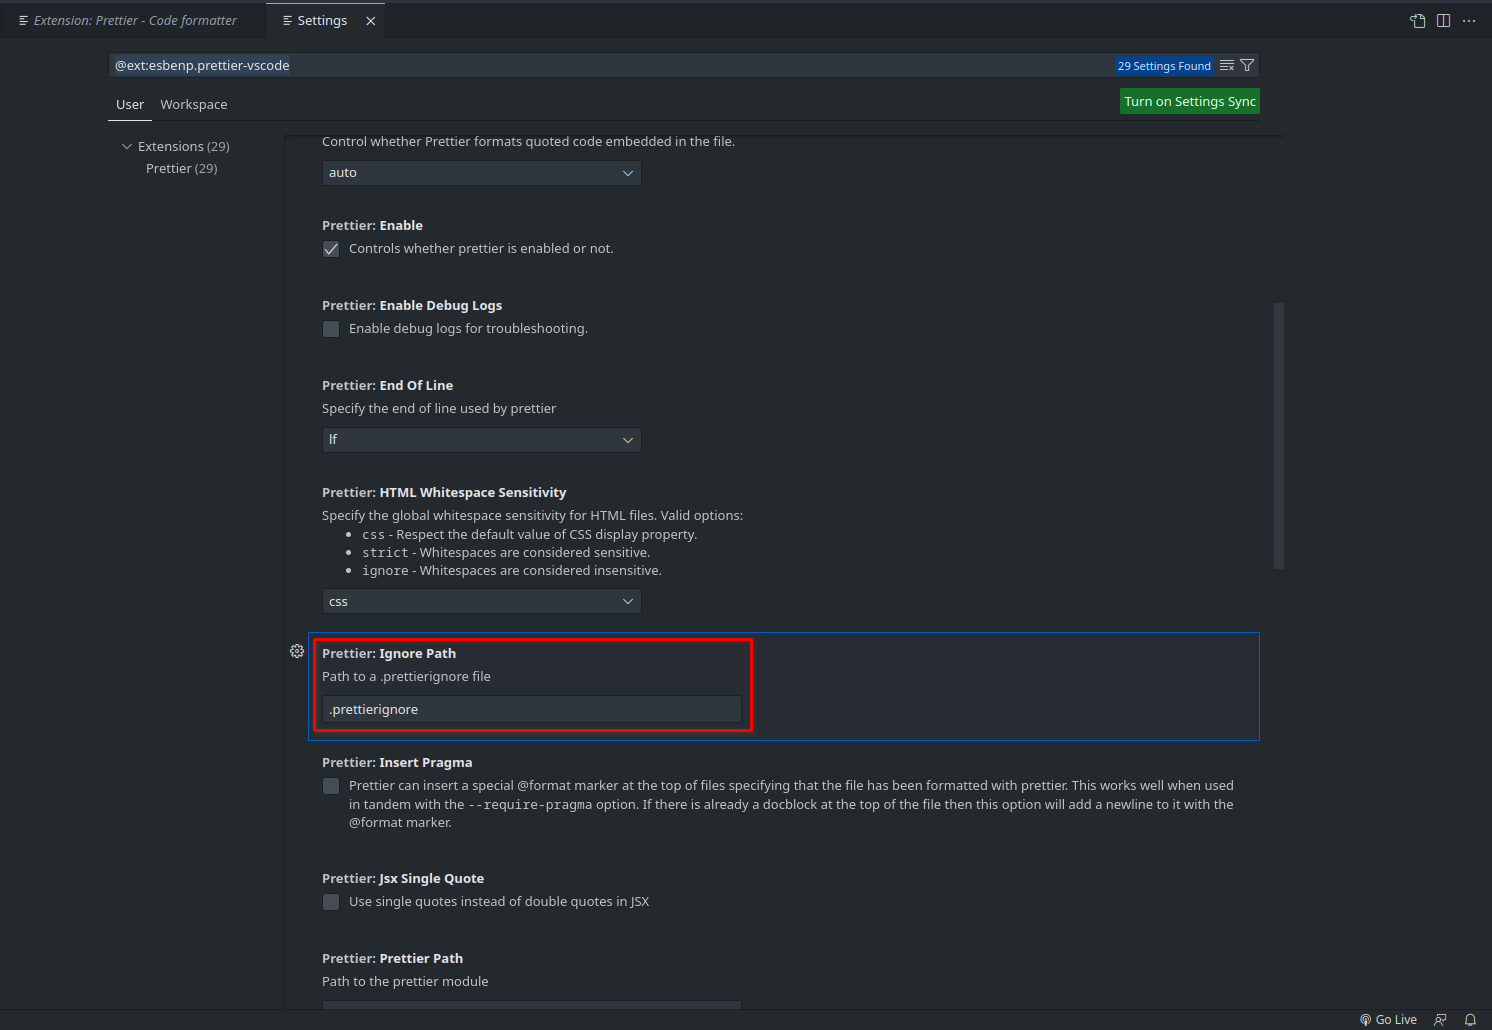Switch to Workspace settings tab
The height and width of the screenshot is (1030, 1492).
tap(194, 104)
